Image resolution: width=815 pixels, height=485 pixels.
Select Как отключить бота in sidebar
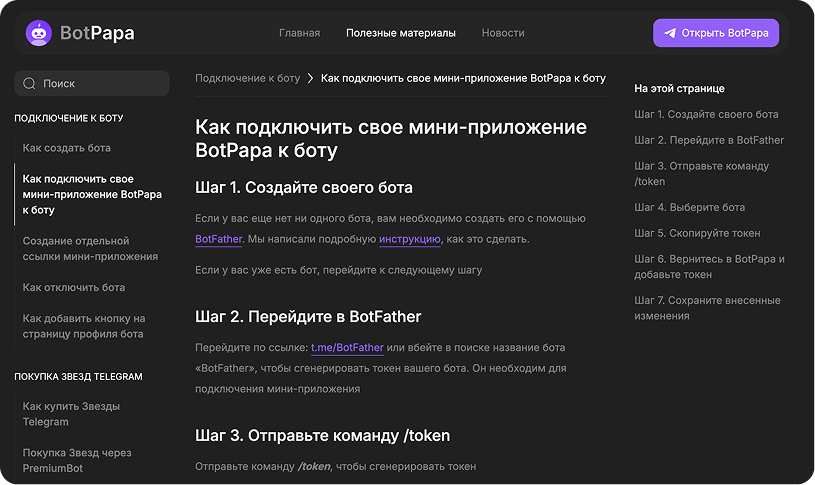73,287
